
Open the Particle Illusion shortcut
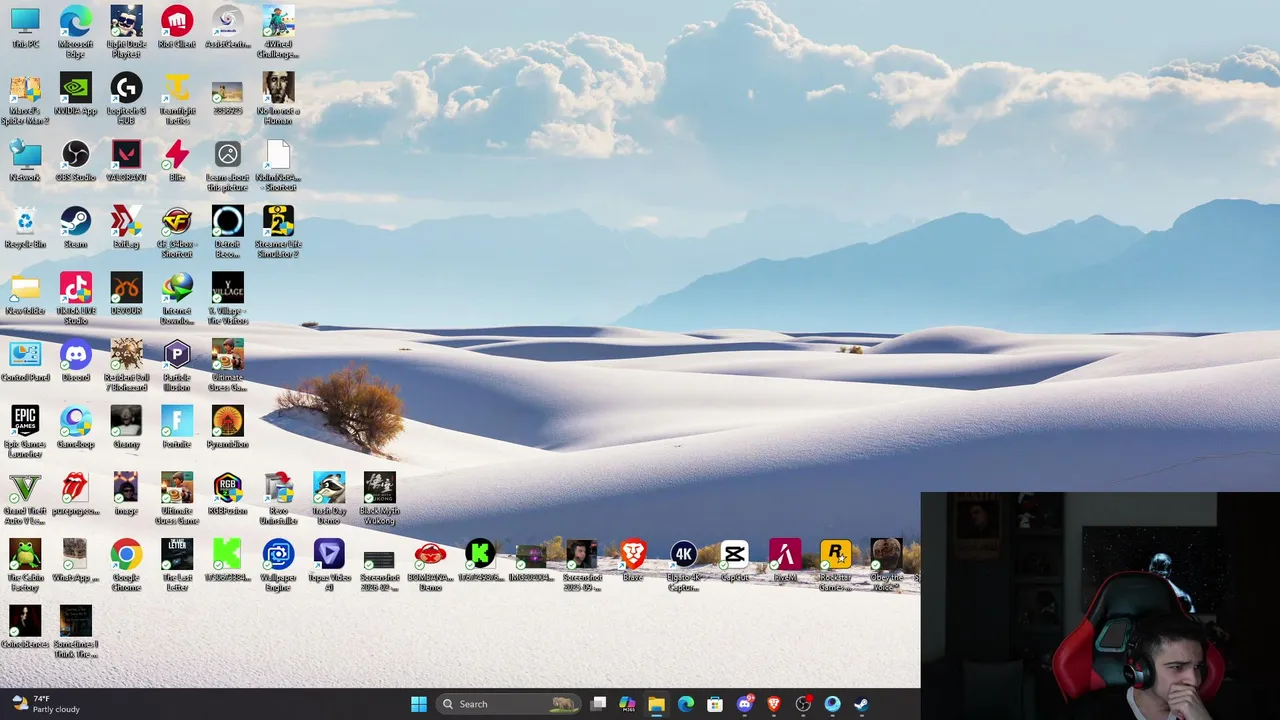(x=177, y=366)
